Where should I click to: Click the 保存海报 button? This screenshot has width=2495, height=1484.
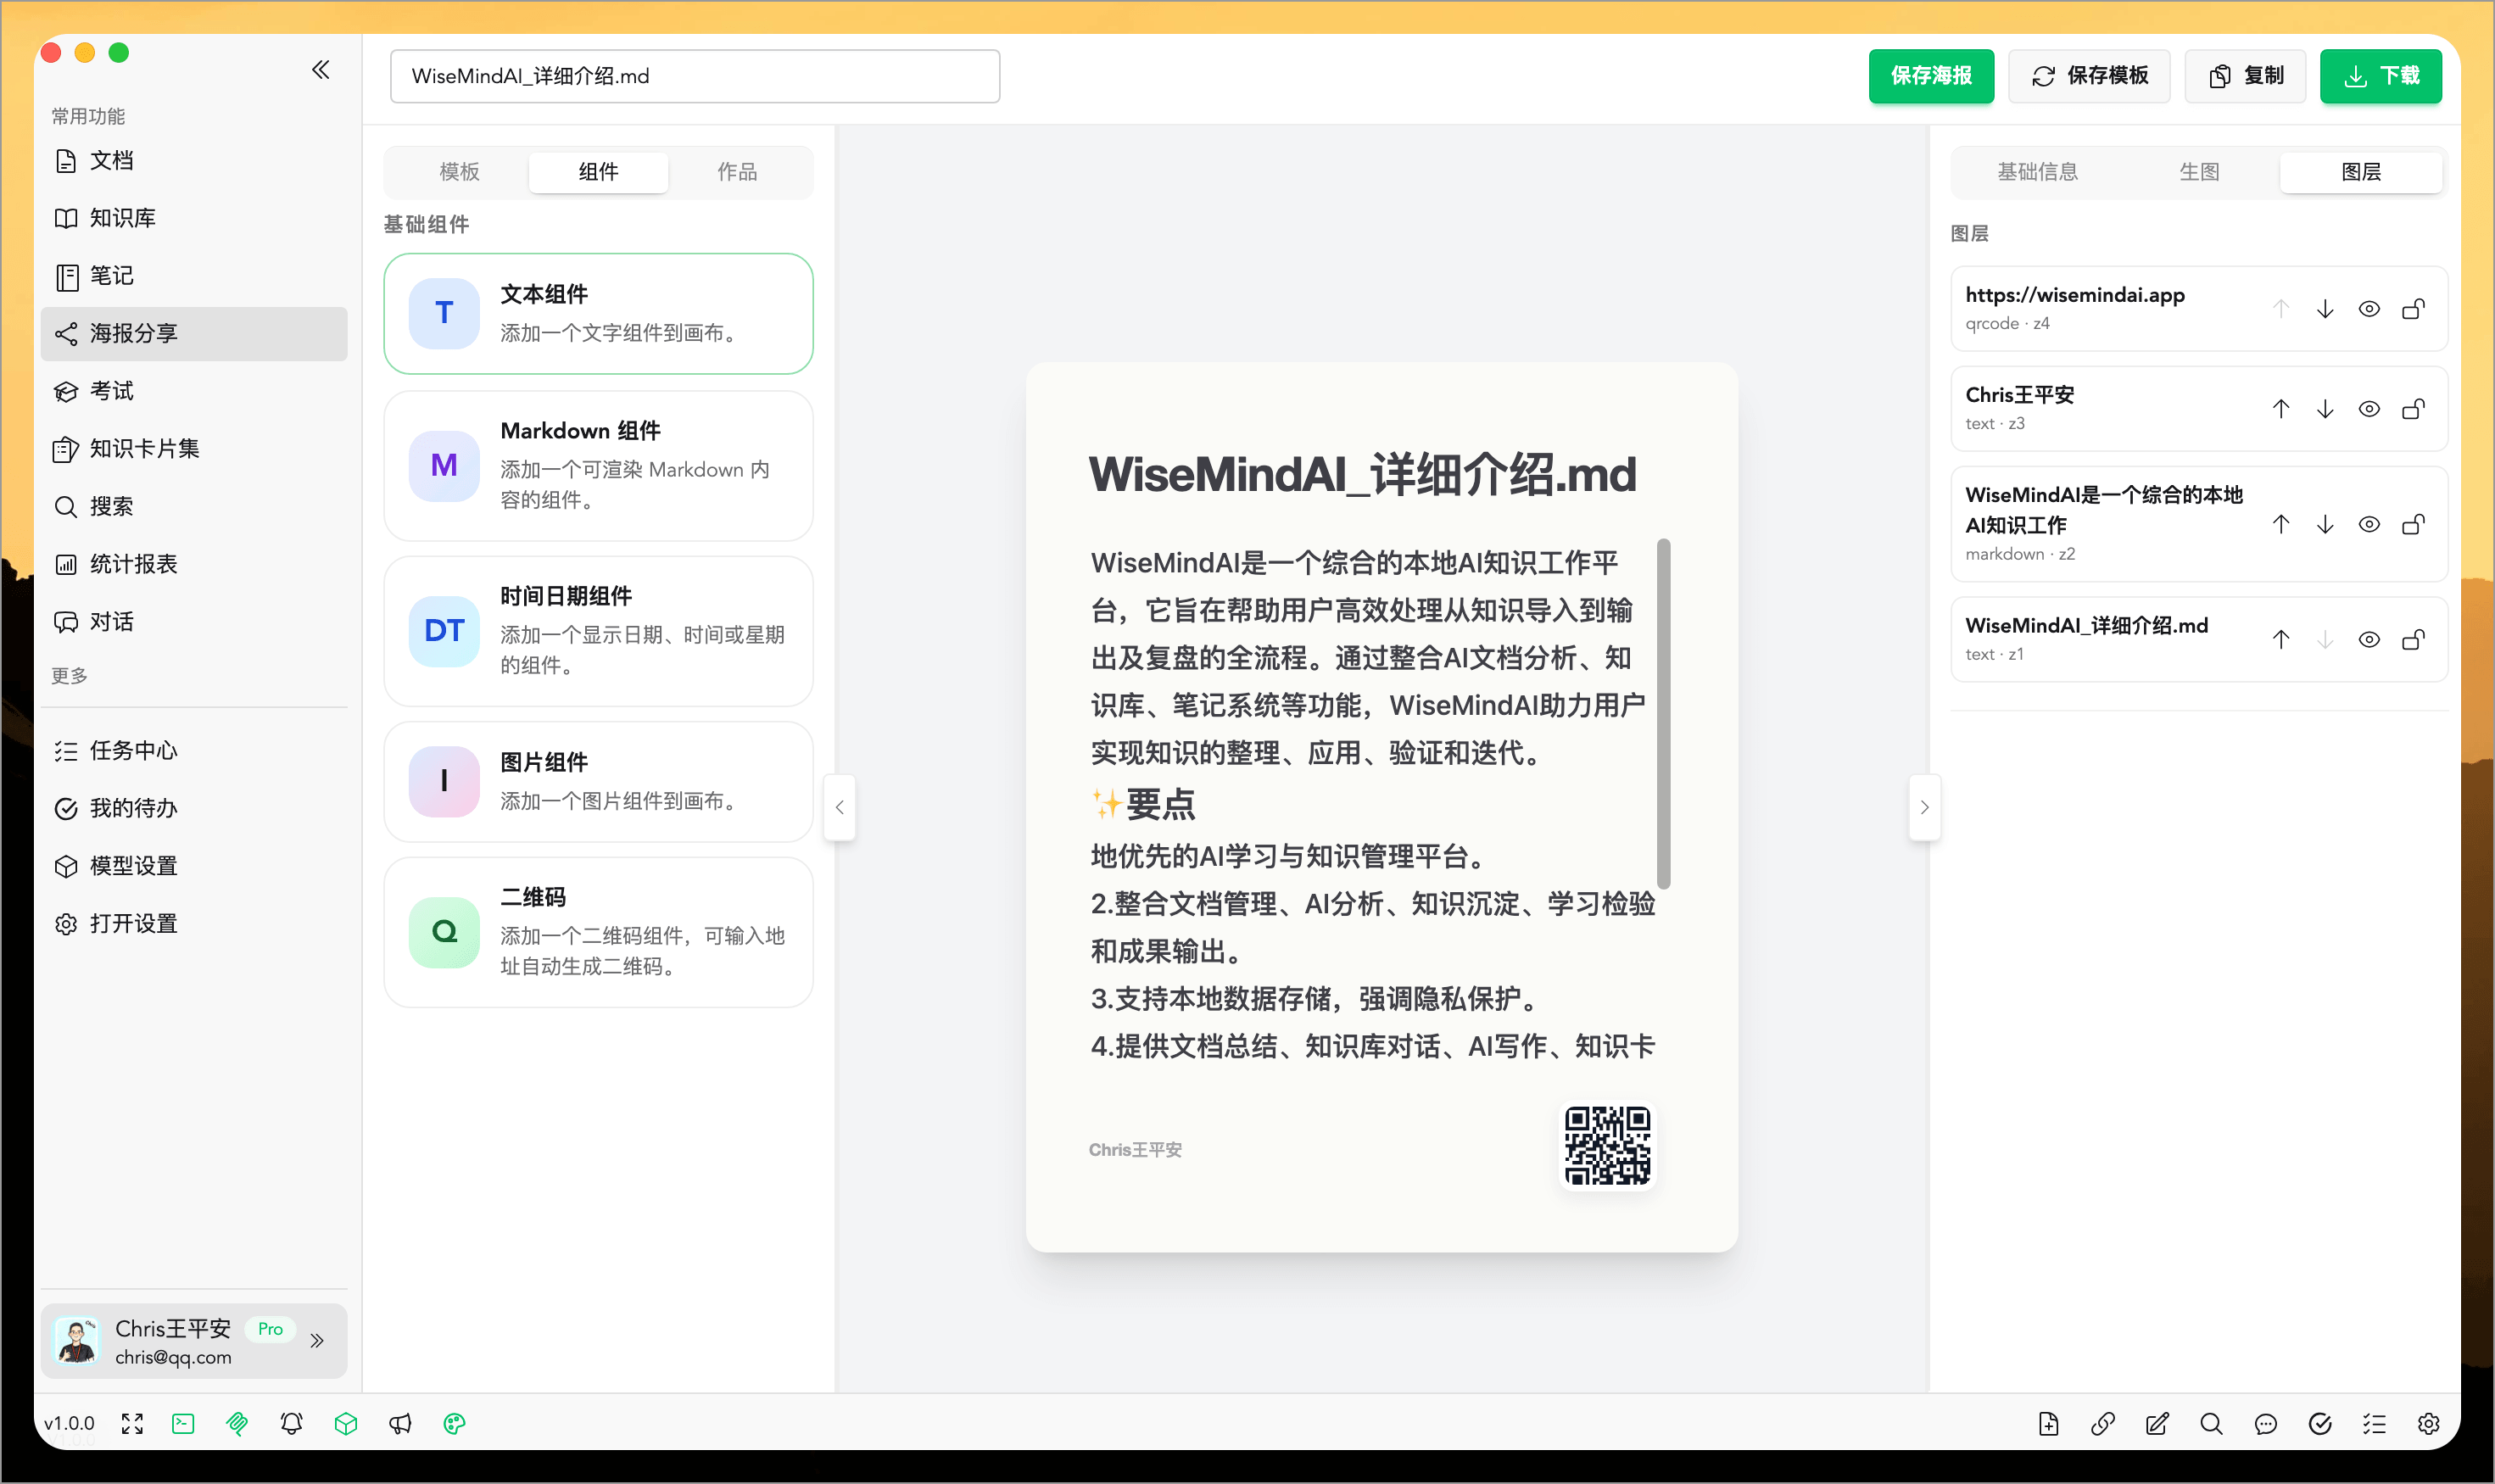pyautogui.click(x=1930, y=75)
